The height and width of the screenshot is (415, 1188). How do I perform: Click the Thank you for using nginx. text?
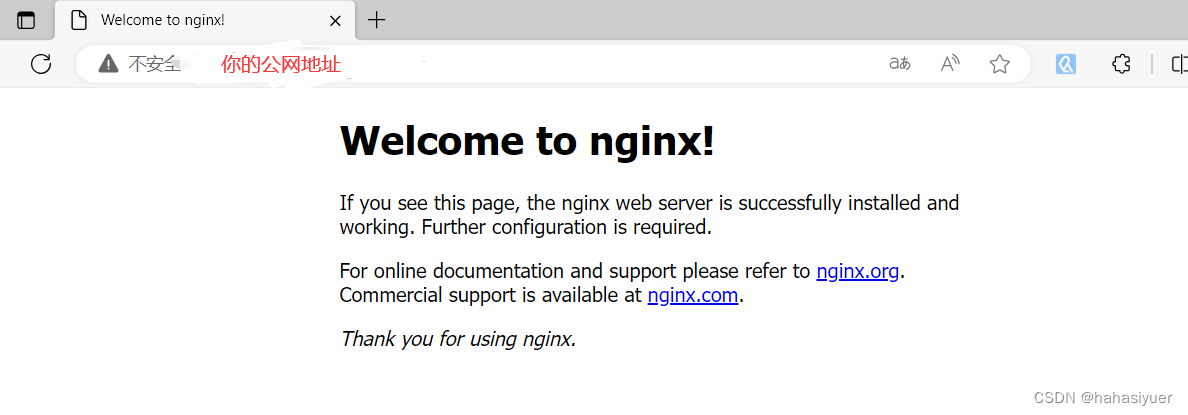tap(458, 338)
